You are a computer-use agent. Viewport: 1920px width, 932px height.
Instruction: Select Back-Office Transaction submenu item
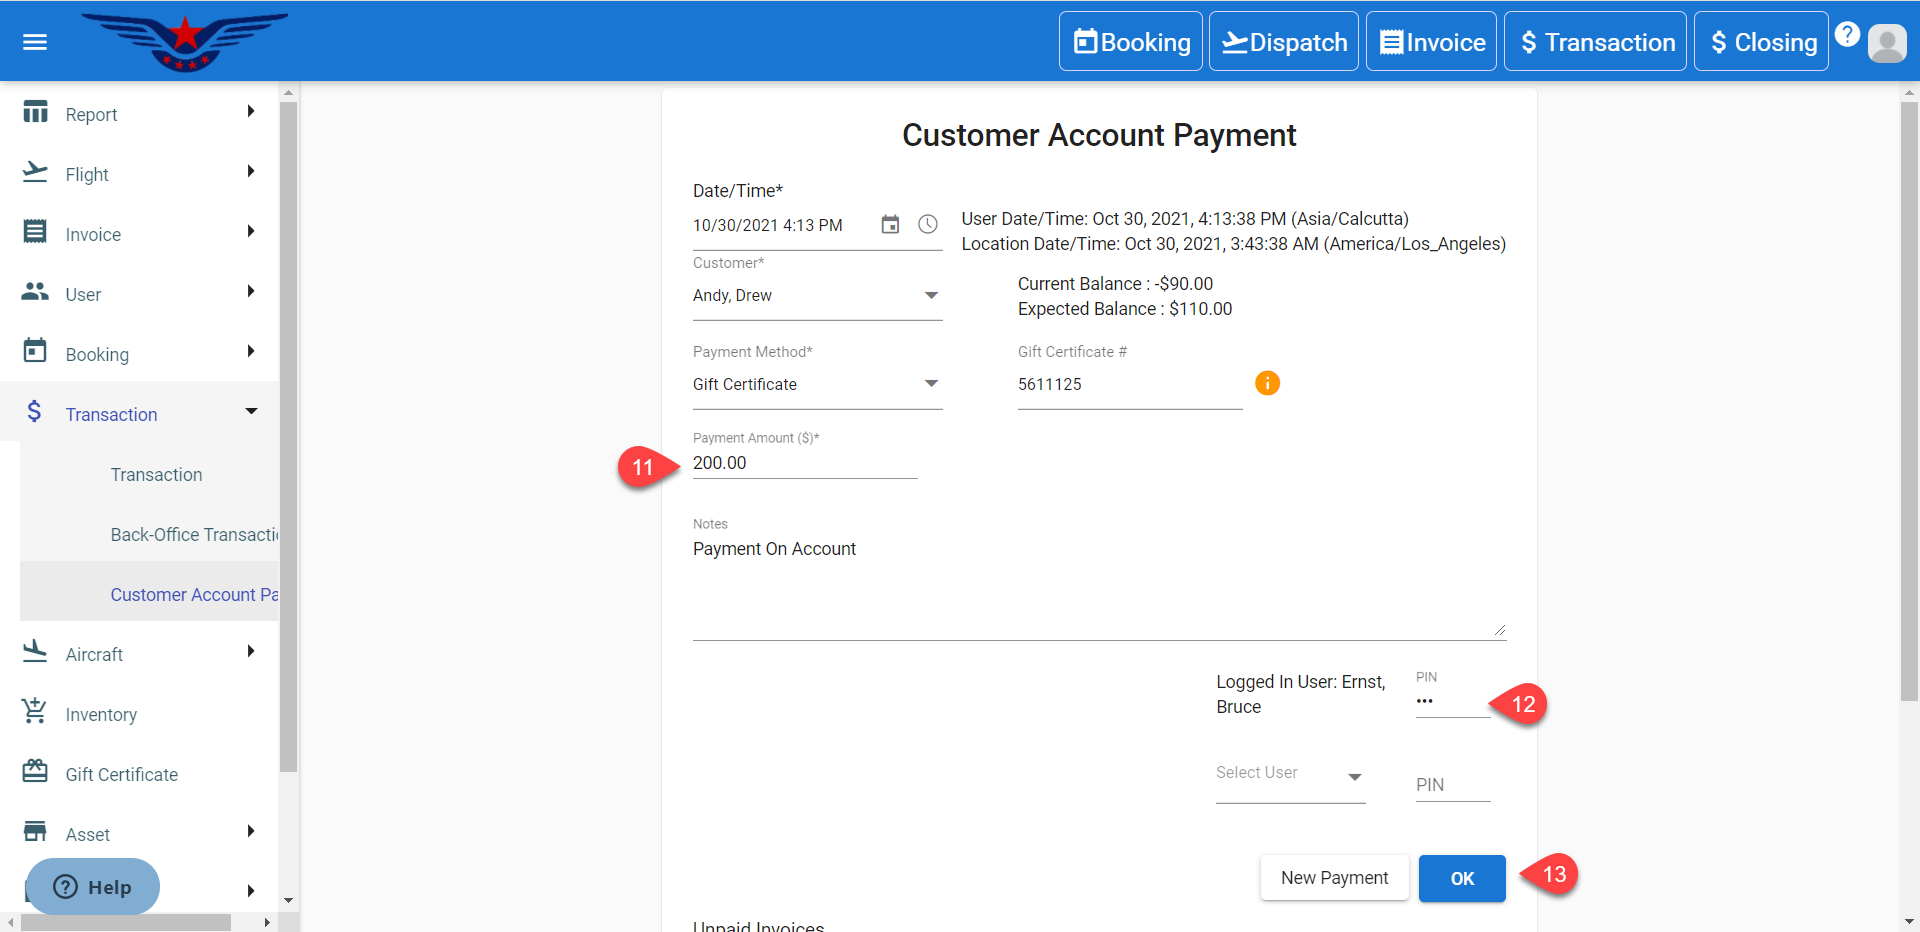click(194, 534)
